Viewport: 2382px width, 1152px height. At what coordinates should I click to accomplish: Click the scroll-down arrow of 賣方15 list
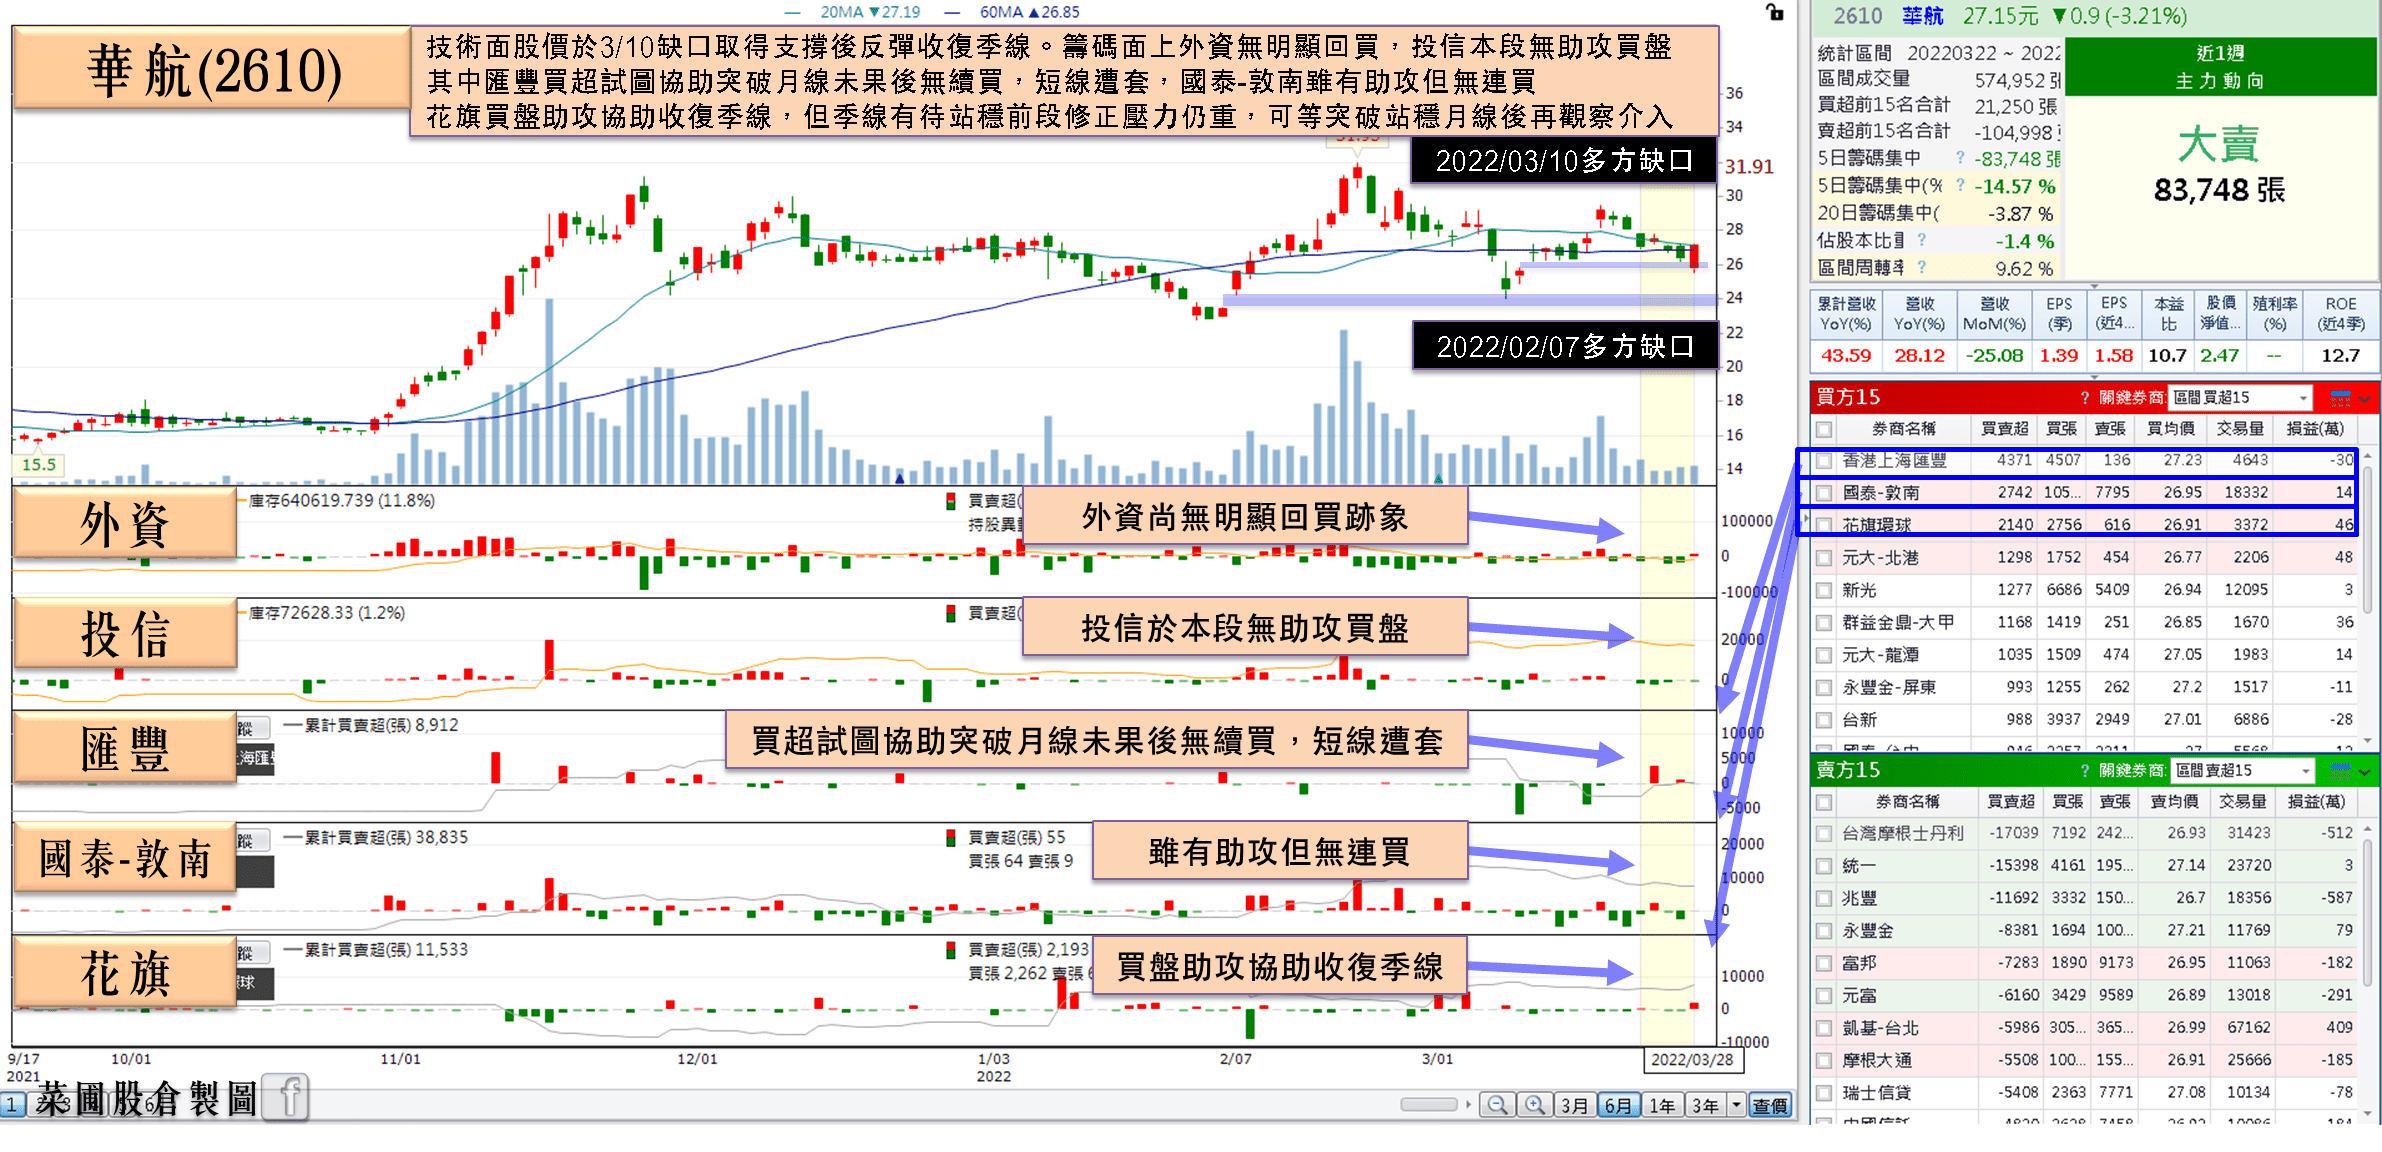tap(2367, 1113)
